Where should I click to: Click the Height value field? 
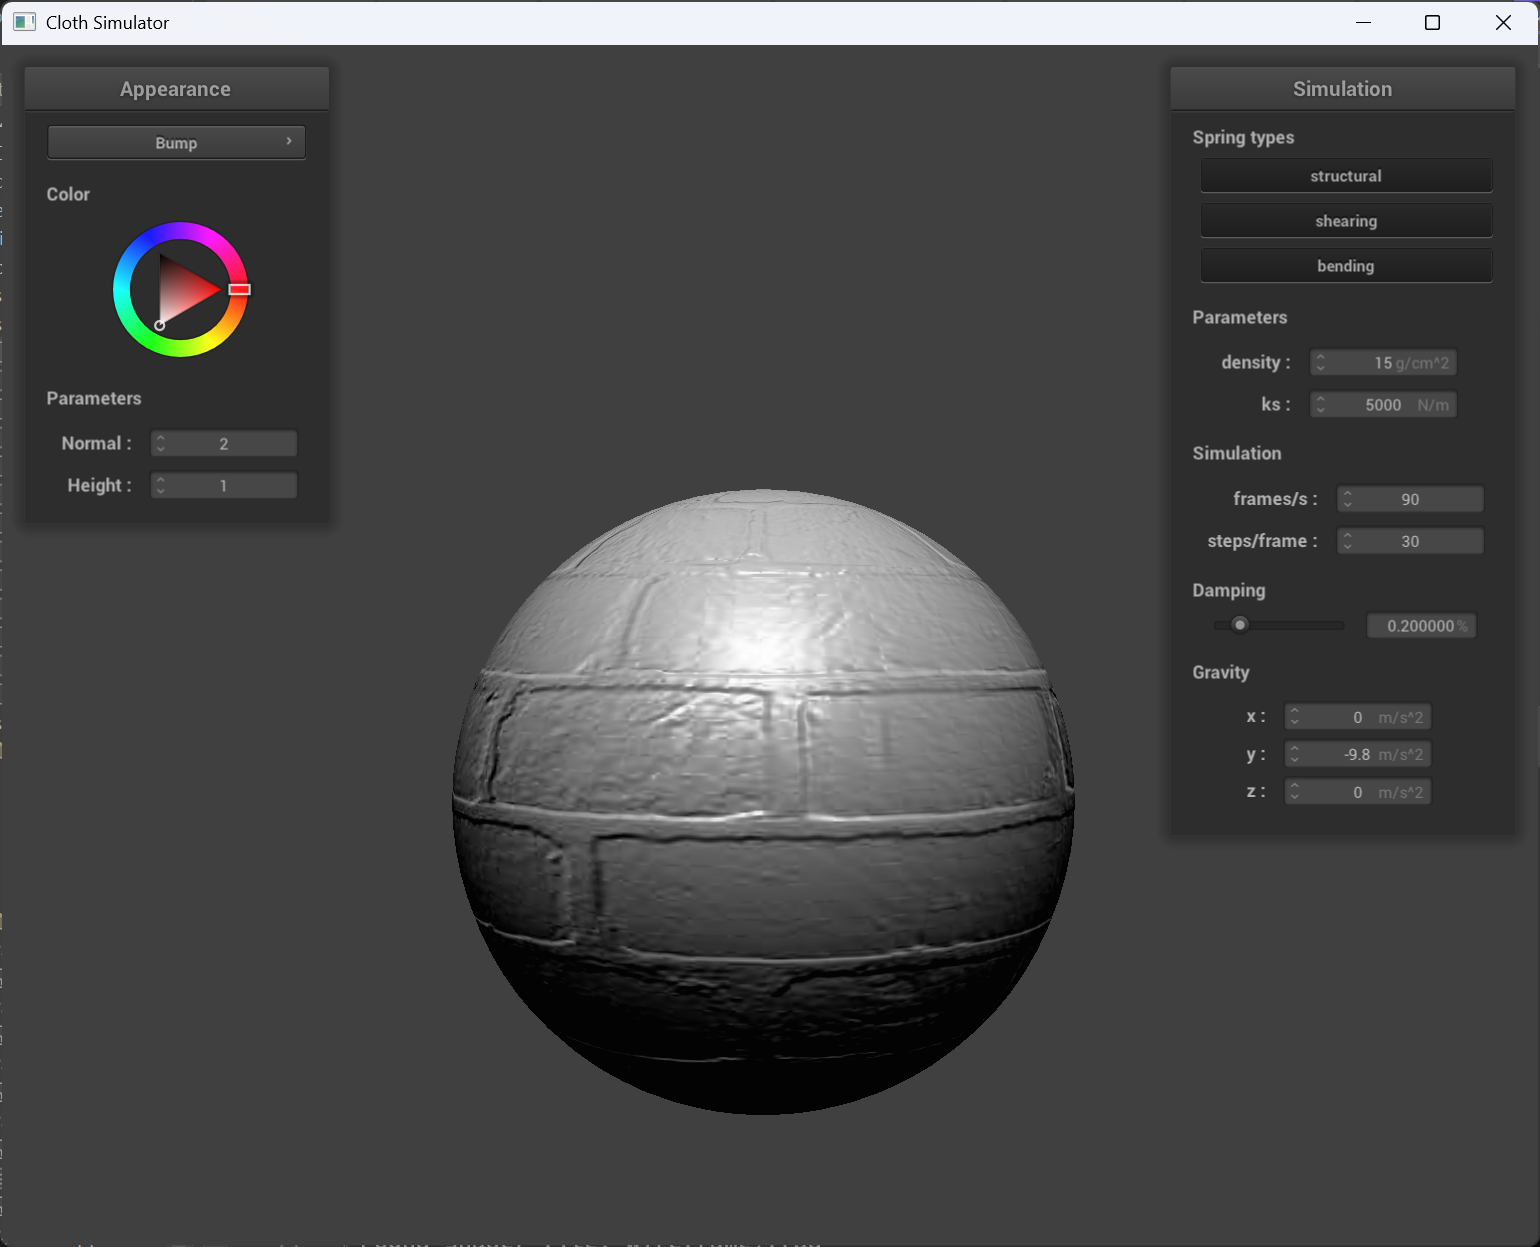pos(224,485)
